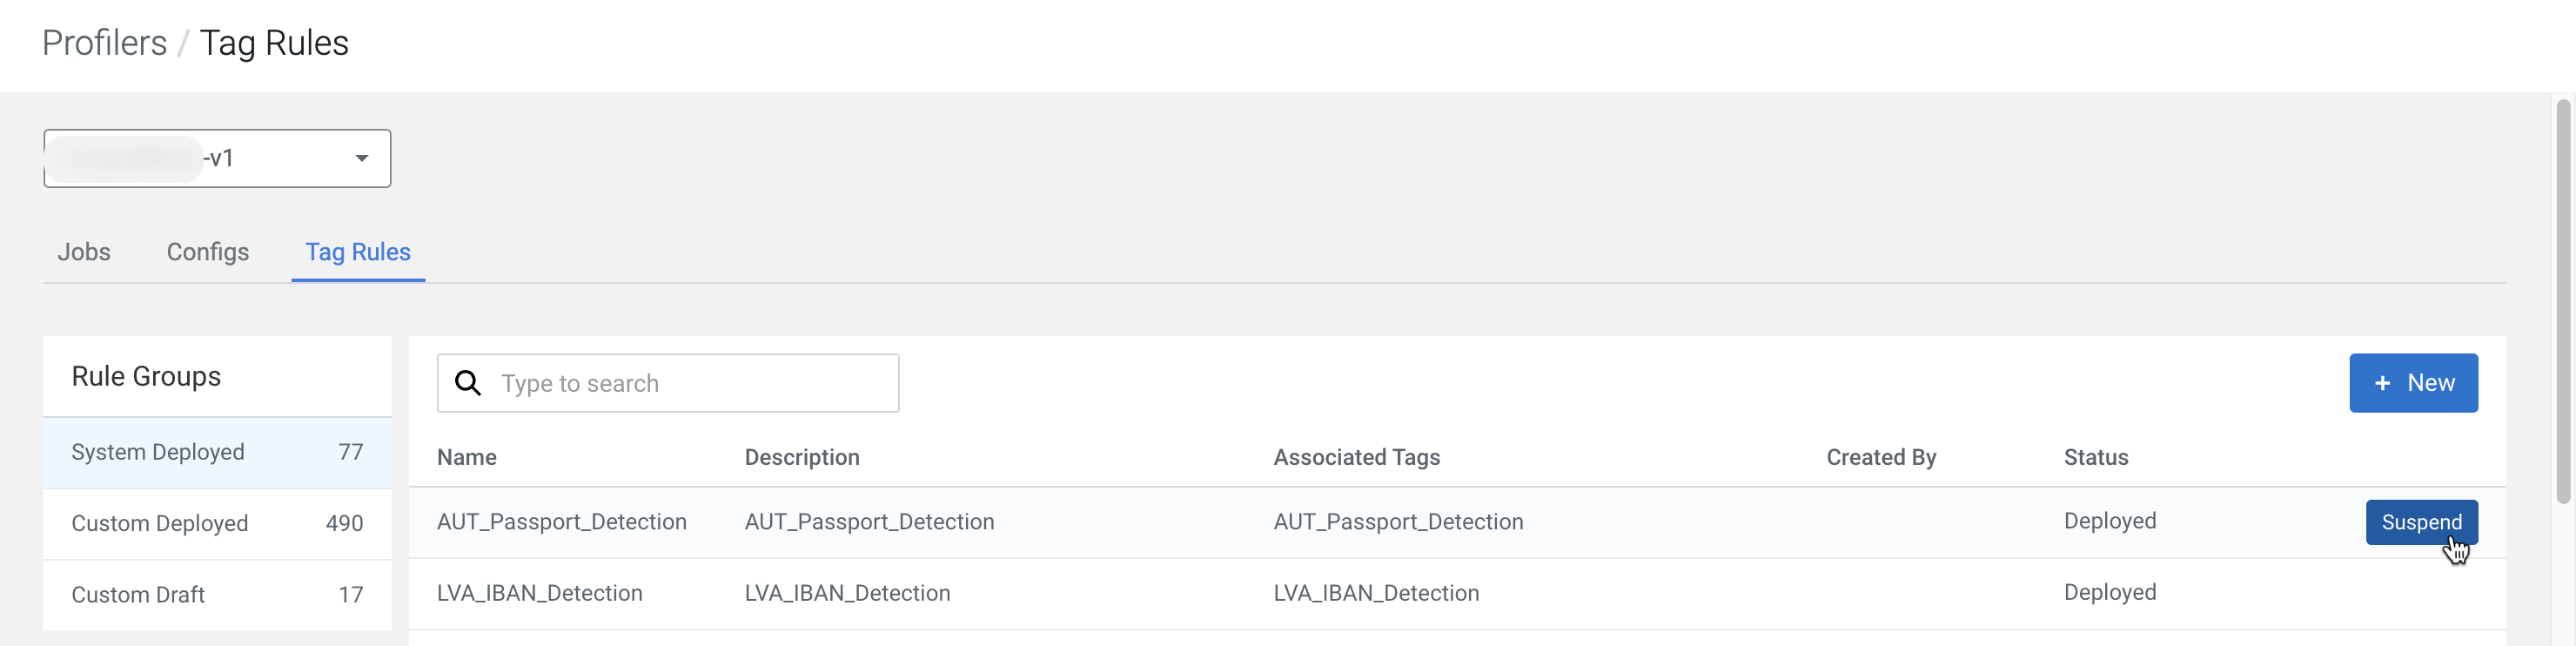Click the plus icon on New button
The image size is (2576, 646).
coord(2382,383)
